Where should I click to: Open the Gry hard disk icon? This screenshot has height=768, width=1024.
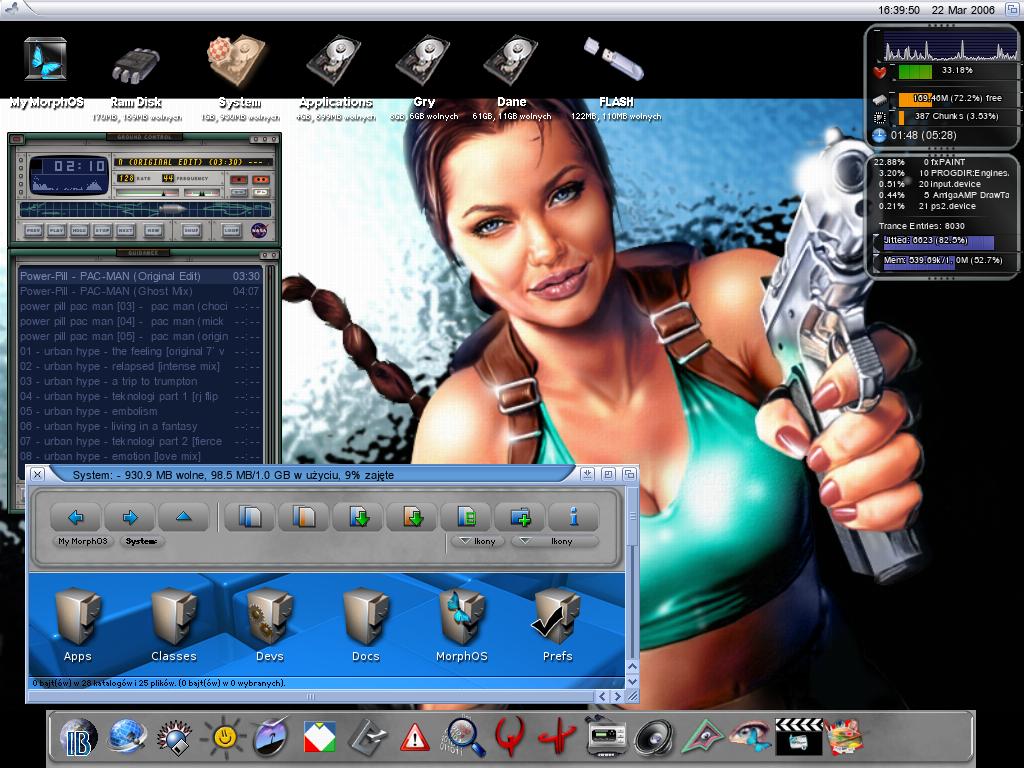(x=423, y=61)
